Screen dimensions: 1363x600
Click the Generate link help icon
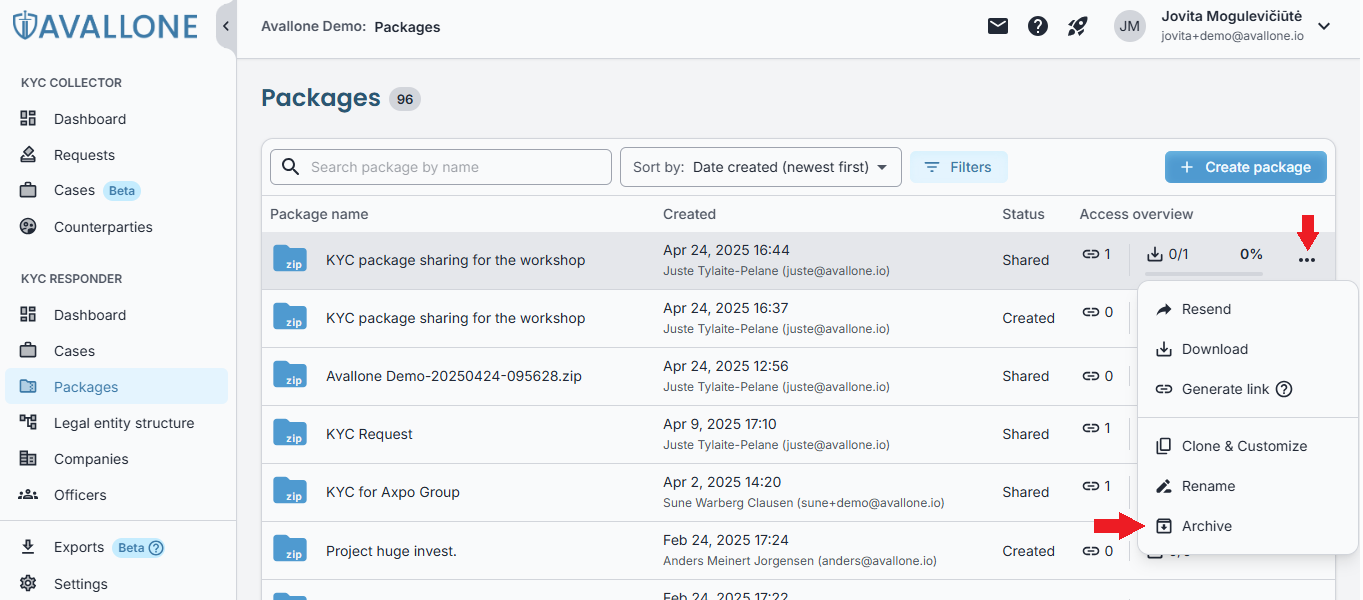click(1284, 389)
